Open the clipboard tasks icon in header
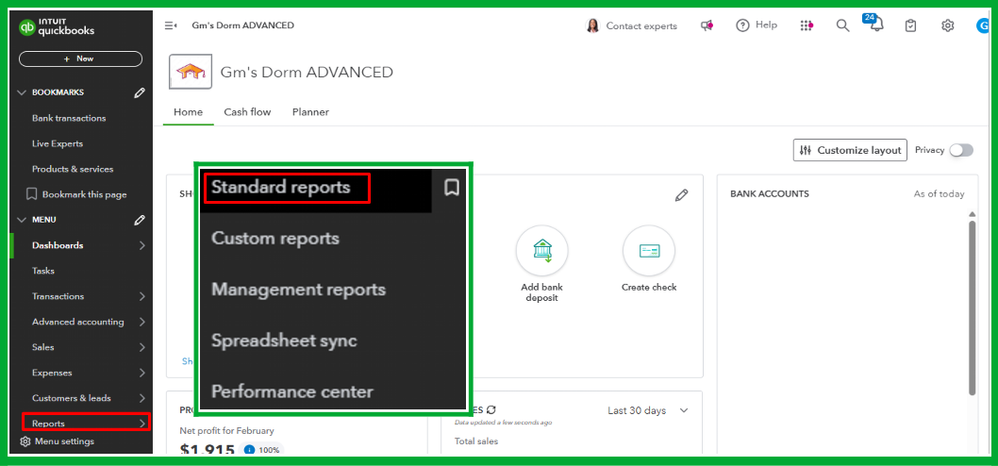This screenshot has width=998, height=466. click(x=911, y=25)
